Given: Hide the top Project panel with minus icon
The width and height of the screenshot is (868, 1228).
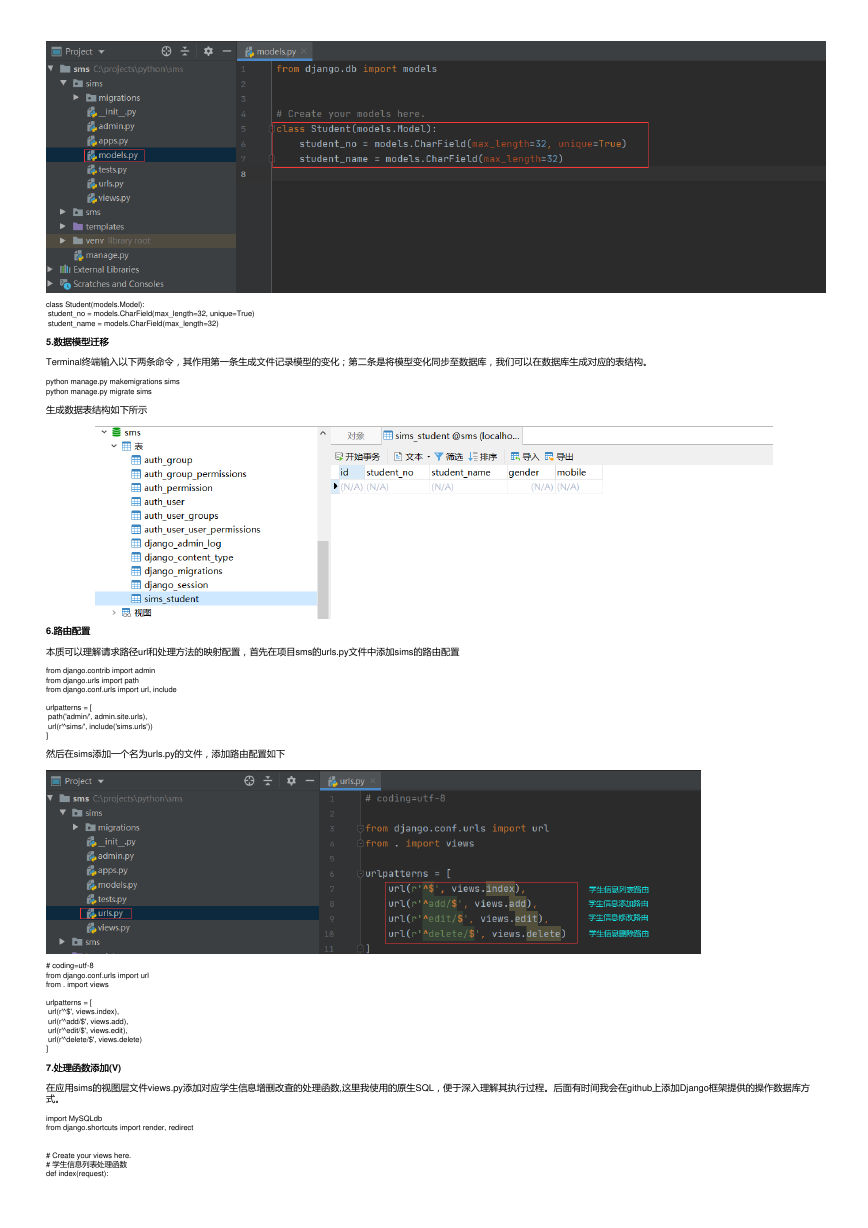Looking at the screenshot, I should tap(226, 51).
